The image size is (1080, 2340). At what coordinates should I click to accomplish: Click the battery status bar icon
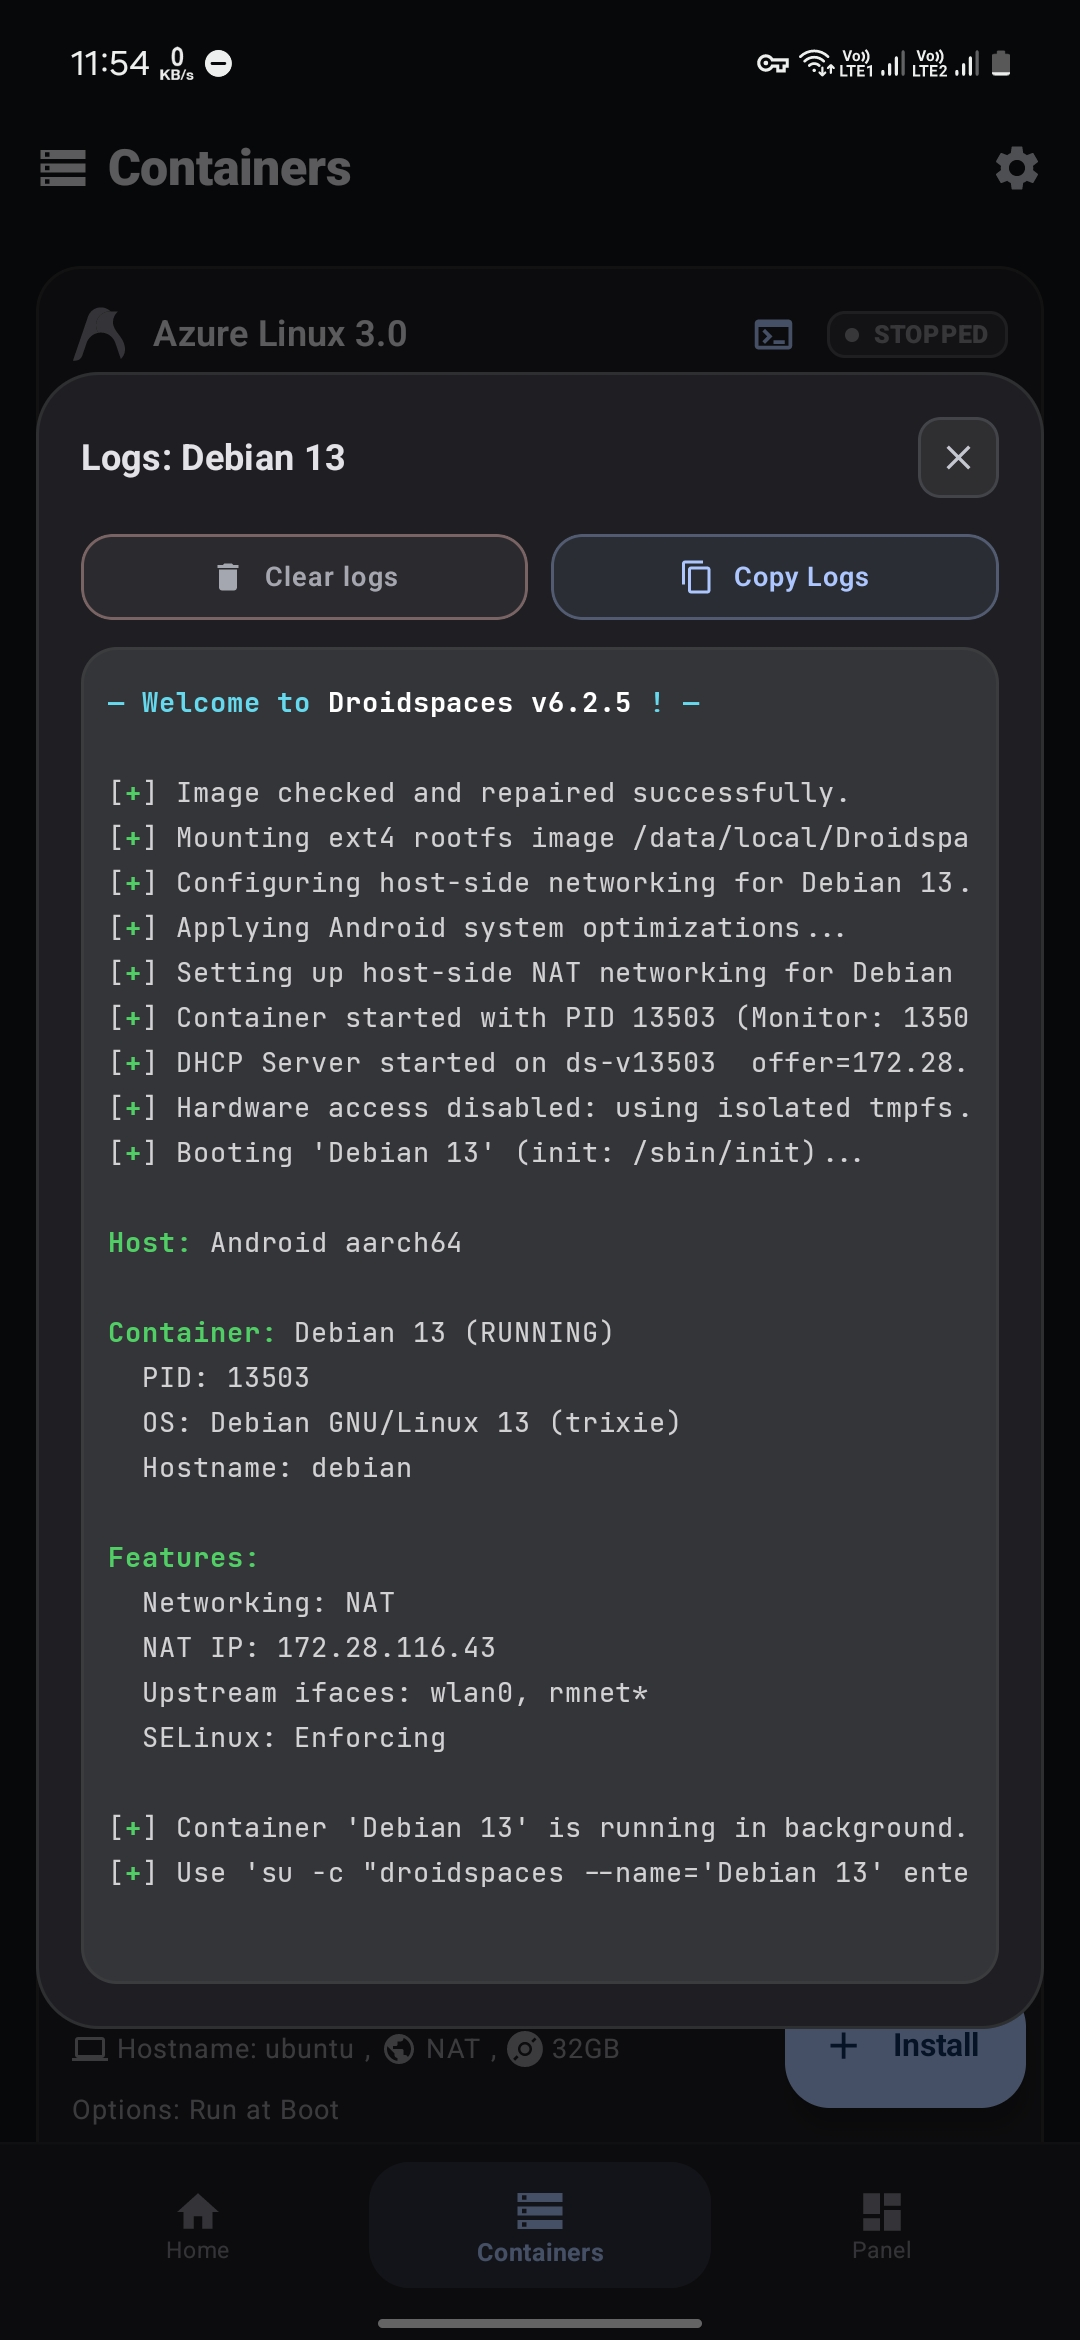coord(1001,63)
